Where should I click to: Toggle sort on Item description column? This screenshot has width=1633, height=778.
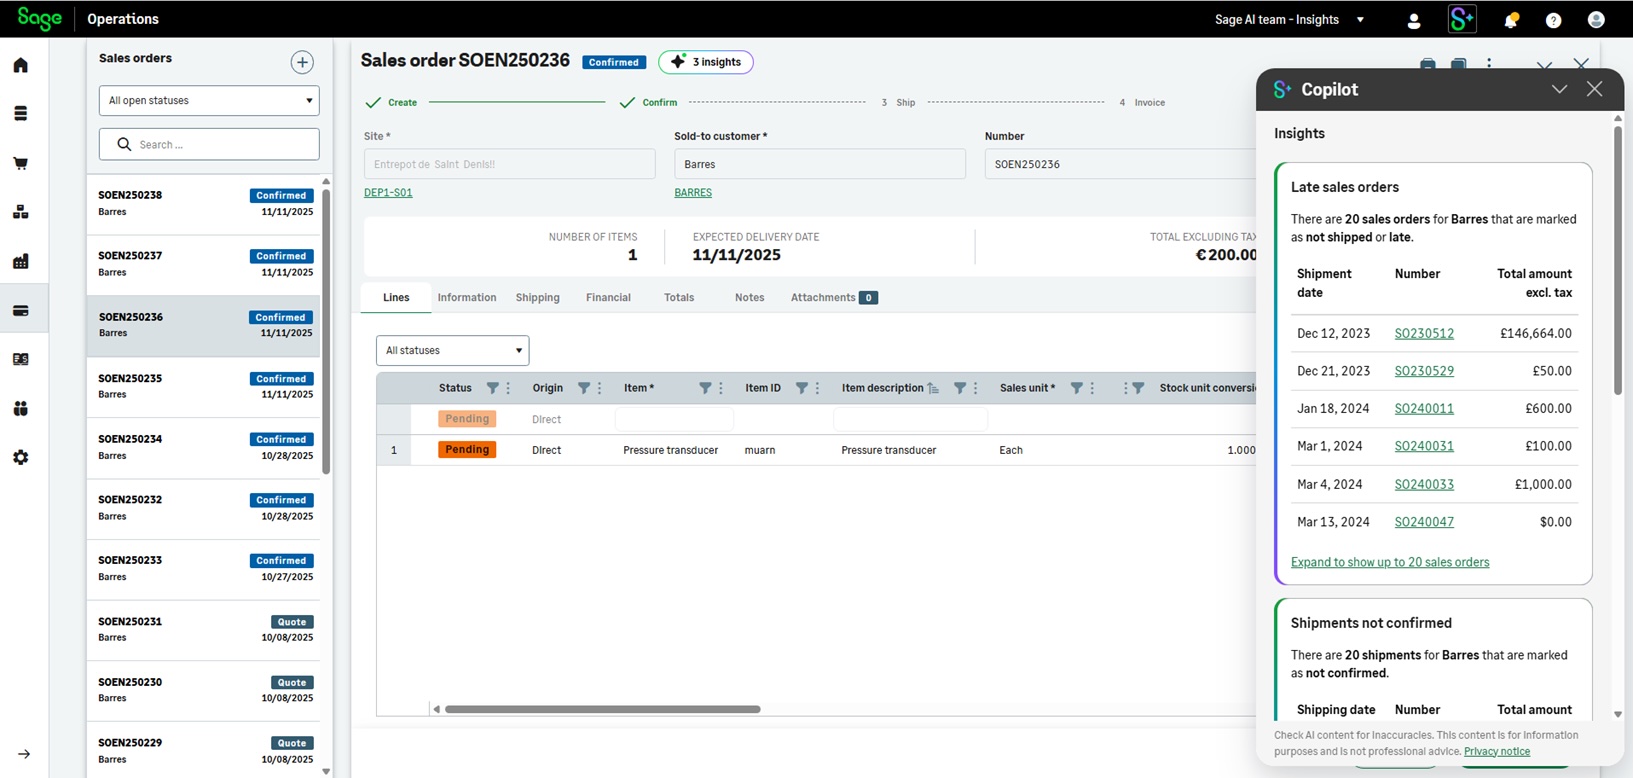pos(932,388)
